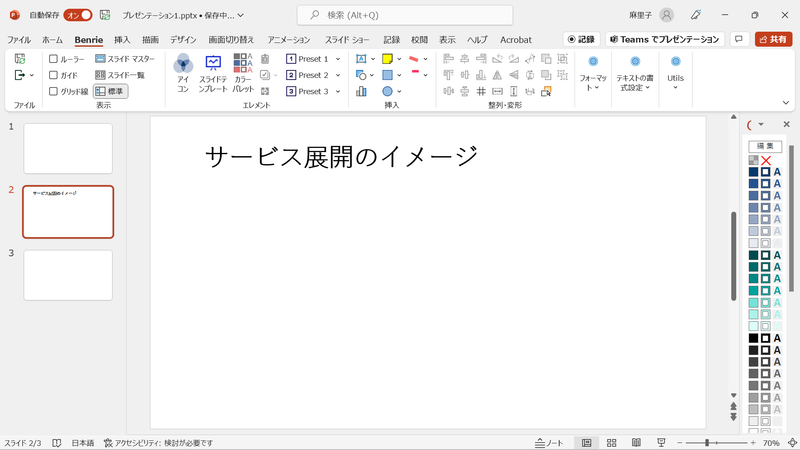This screenshot has height=450, width=800.
Task: Insert the red diagonal line
Action: click(x=414, y=59)
